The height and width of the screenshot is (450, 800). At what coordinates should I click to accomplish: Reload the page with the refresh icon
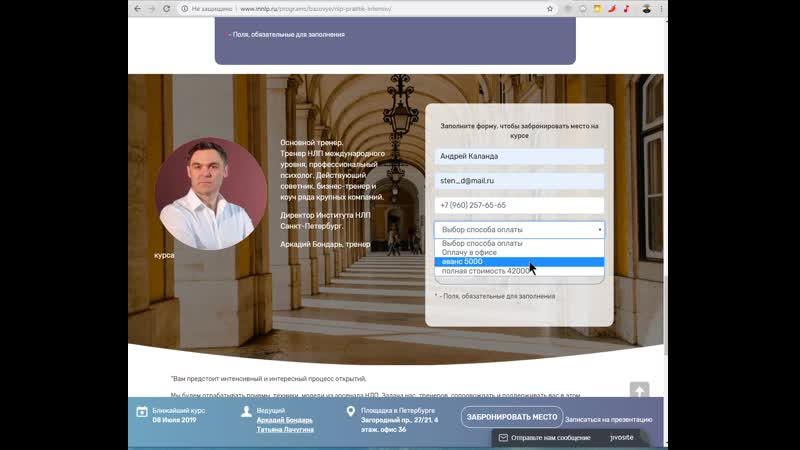tap(166, 9)
